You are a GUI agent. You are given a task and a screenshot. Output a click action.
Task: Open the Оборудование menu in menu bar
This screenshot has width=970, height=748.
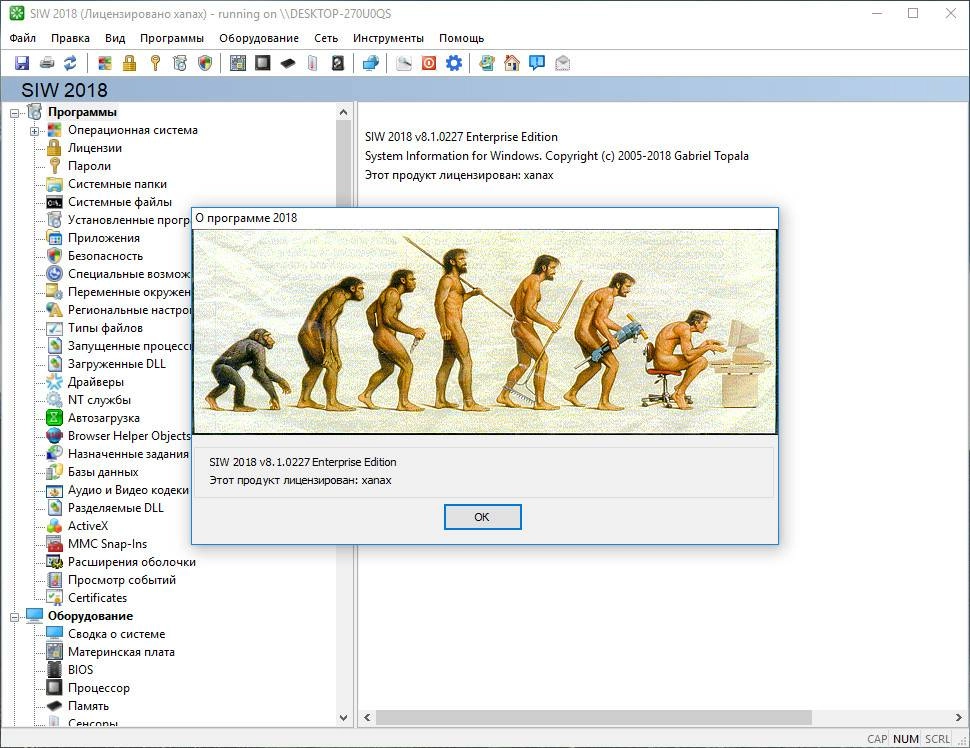pos(259,38)
